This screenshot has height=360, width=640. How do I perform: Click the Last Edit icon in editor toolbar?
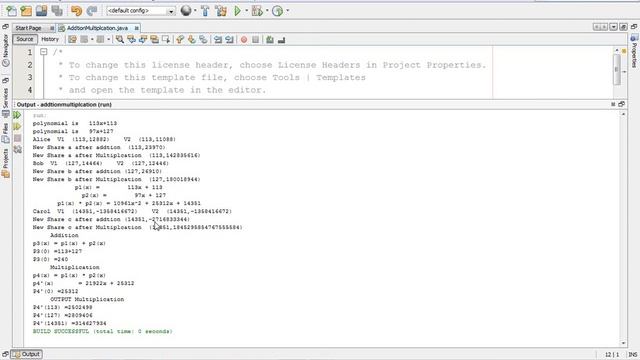click(x=72, y=40)
